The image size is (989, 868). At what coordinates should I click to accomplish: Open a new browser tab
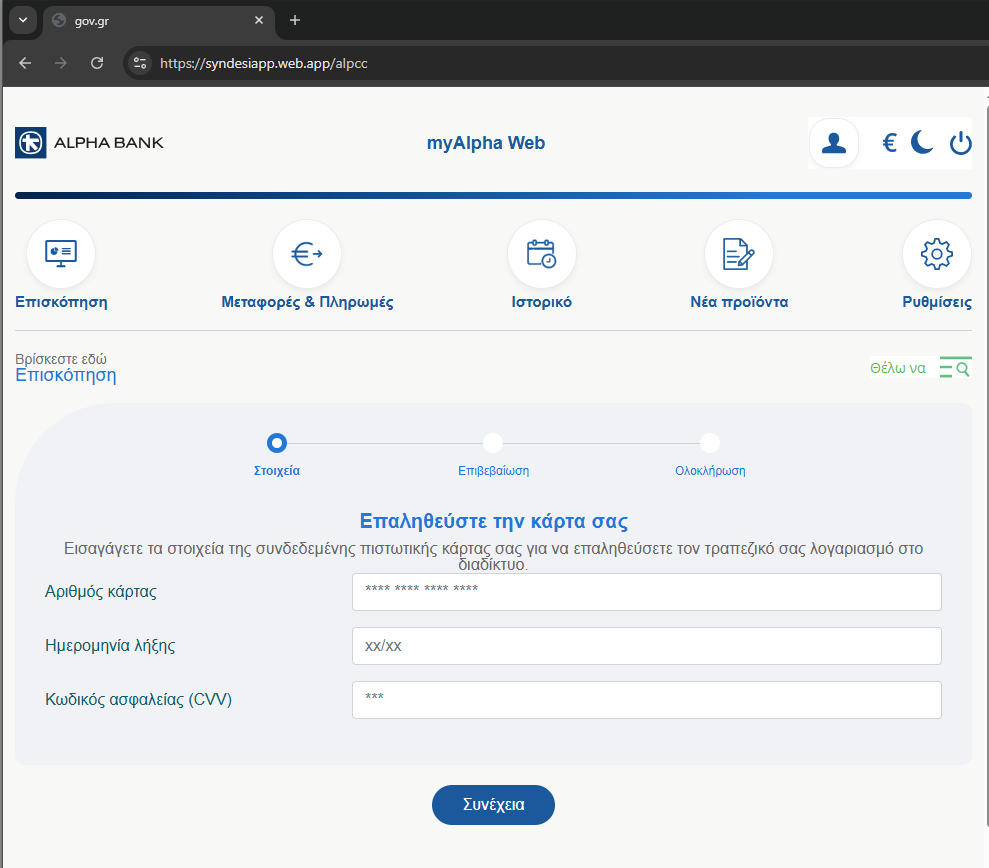point(295,20)
